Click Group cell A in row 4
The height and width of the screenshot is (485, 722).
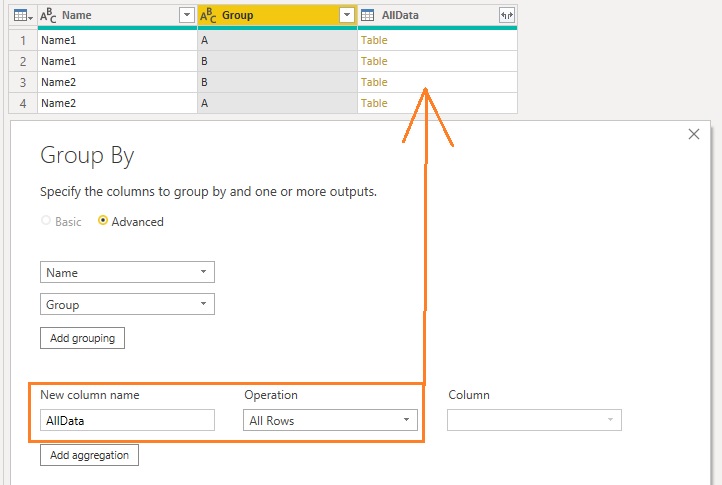tap(277, 103)
